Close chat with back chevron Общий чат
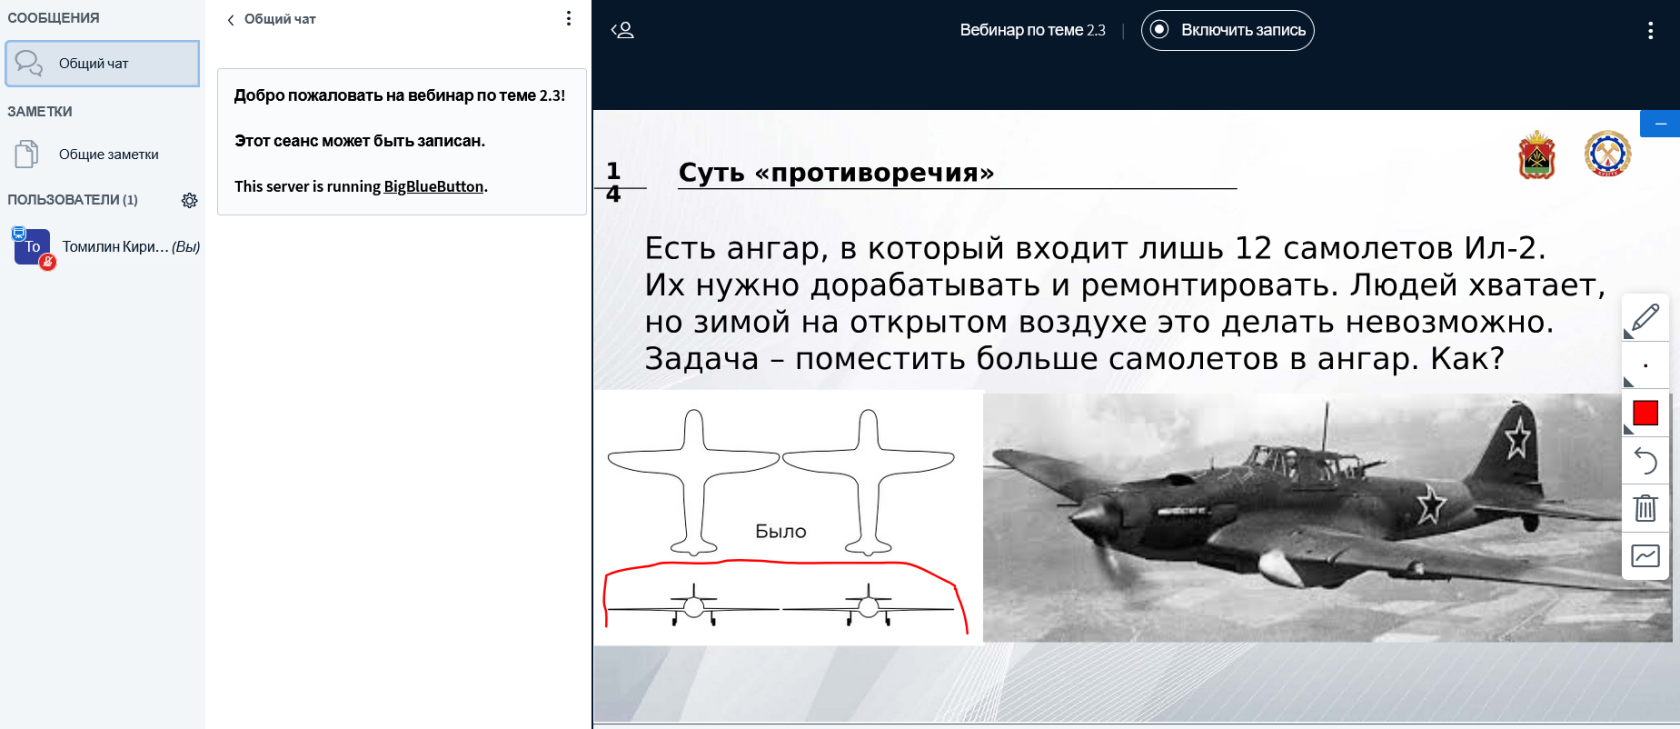This screenshot has width=1680, height=729. tap(271, 19)
